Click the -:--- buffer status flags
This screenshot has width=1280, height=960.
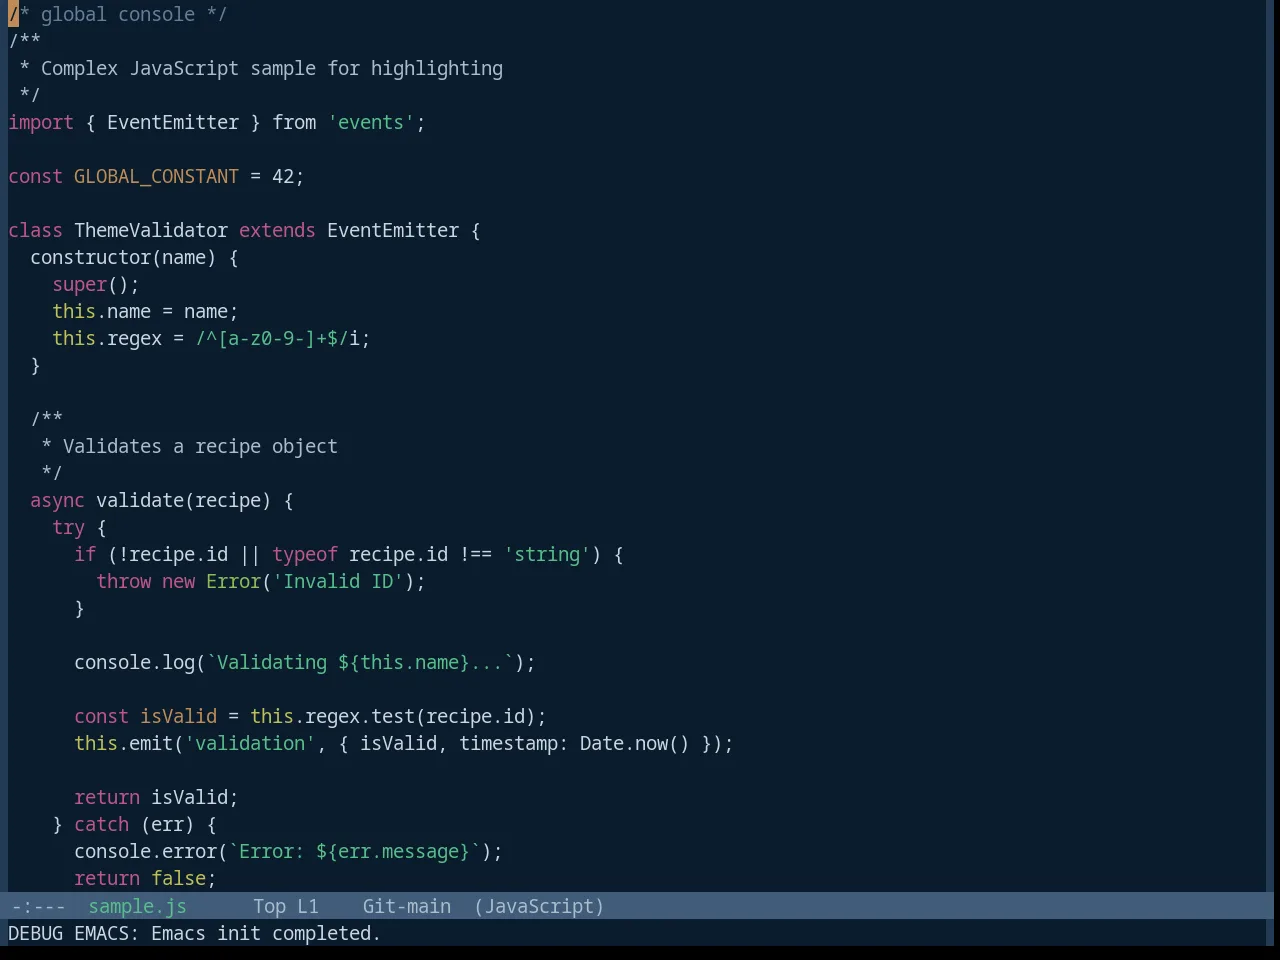[x=38, y=906]
